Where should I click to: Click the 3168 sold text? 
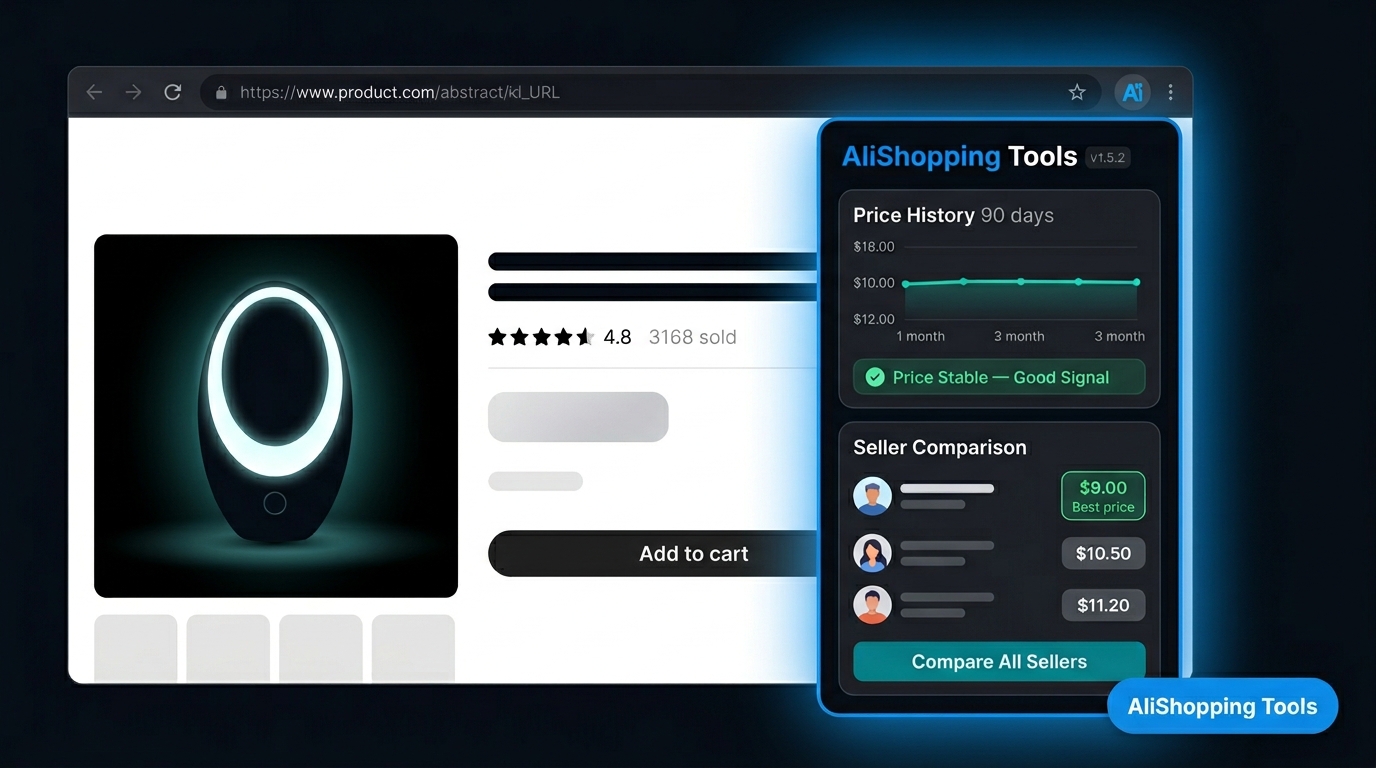(x=693, y=337)
